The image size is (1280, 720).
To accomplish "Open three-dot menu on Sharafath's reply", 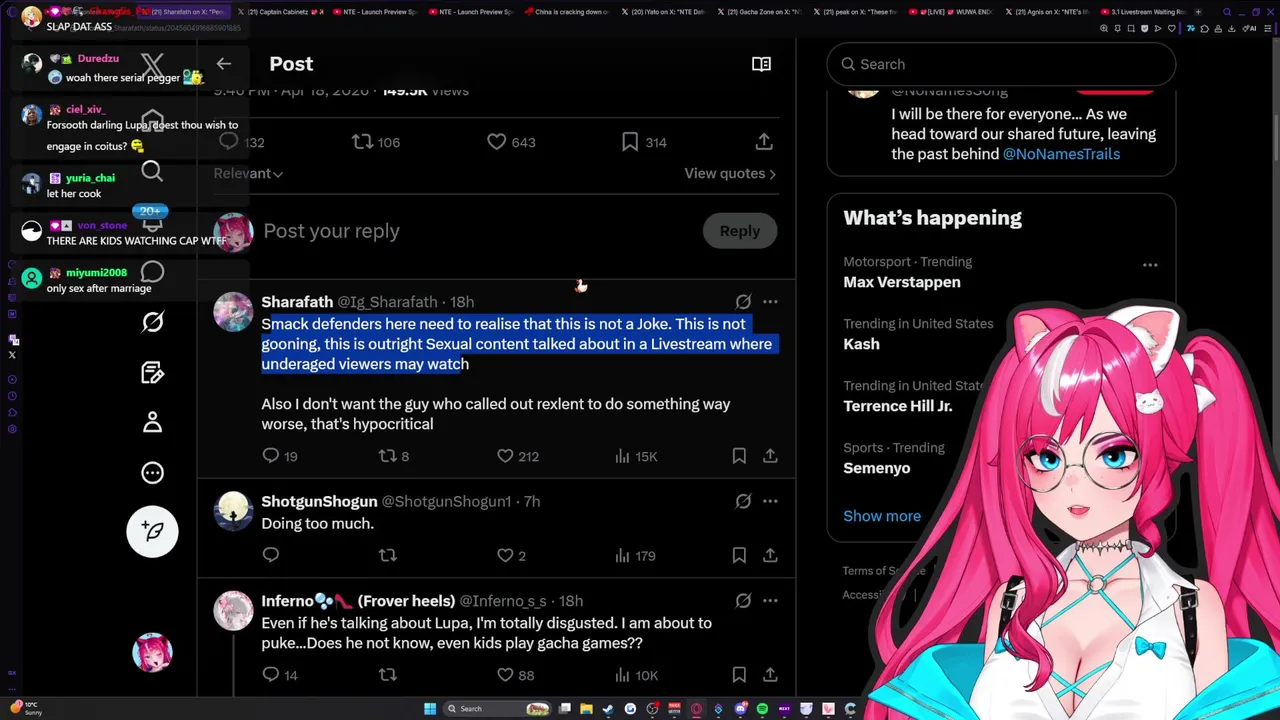I will click(770, 302).
